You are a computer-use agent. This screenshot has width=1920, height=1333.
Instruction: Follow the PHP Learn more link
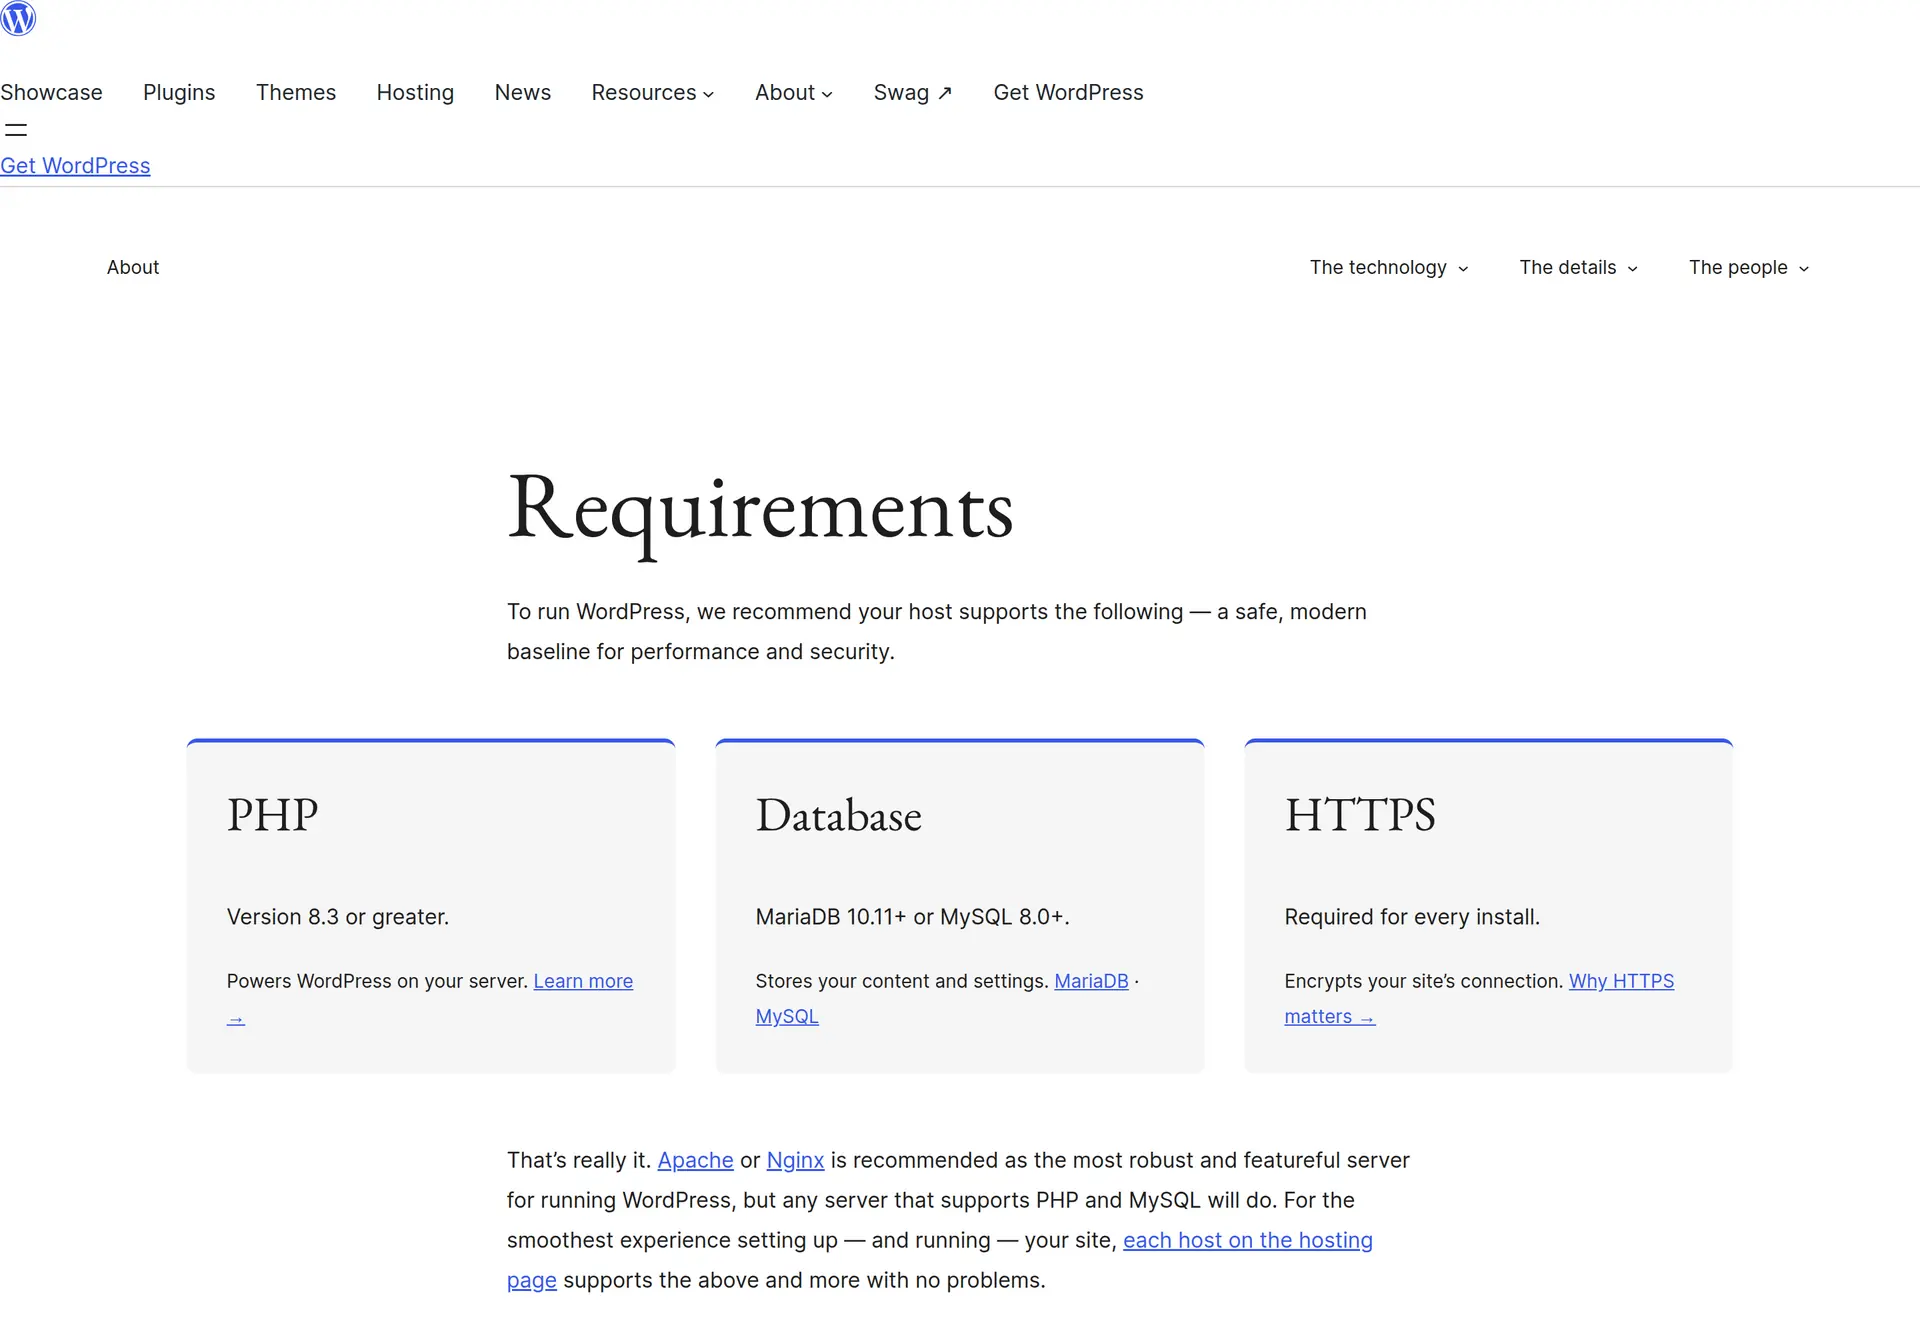583,981
